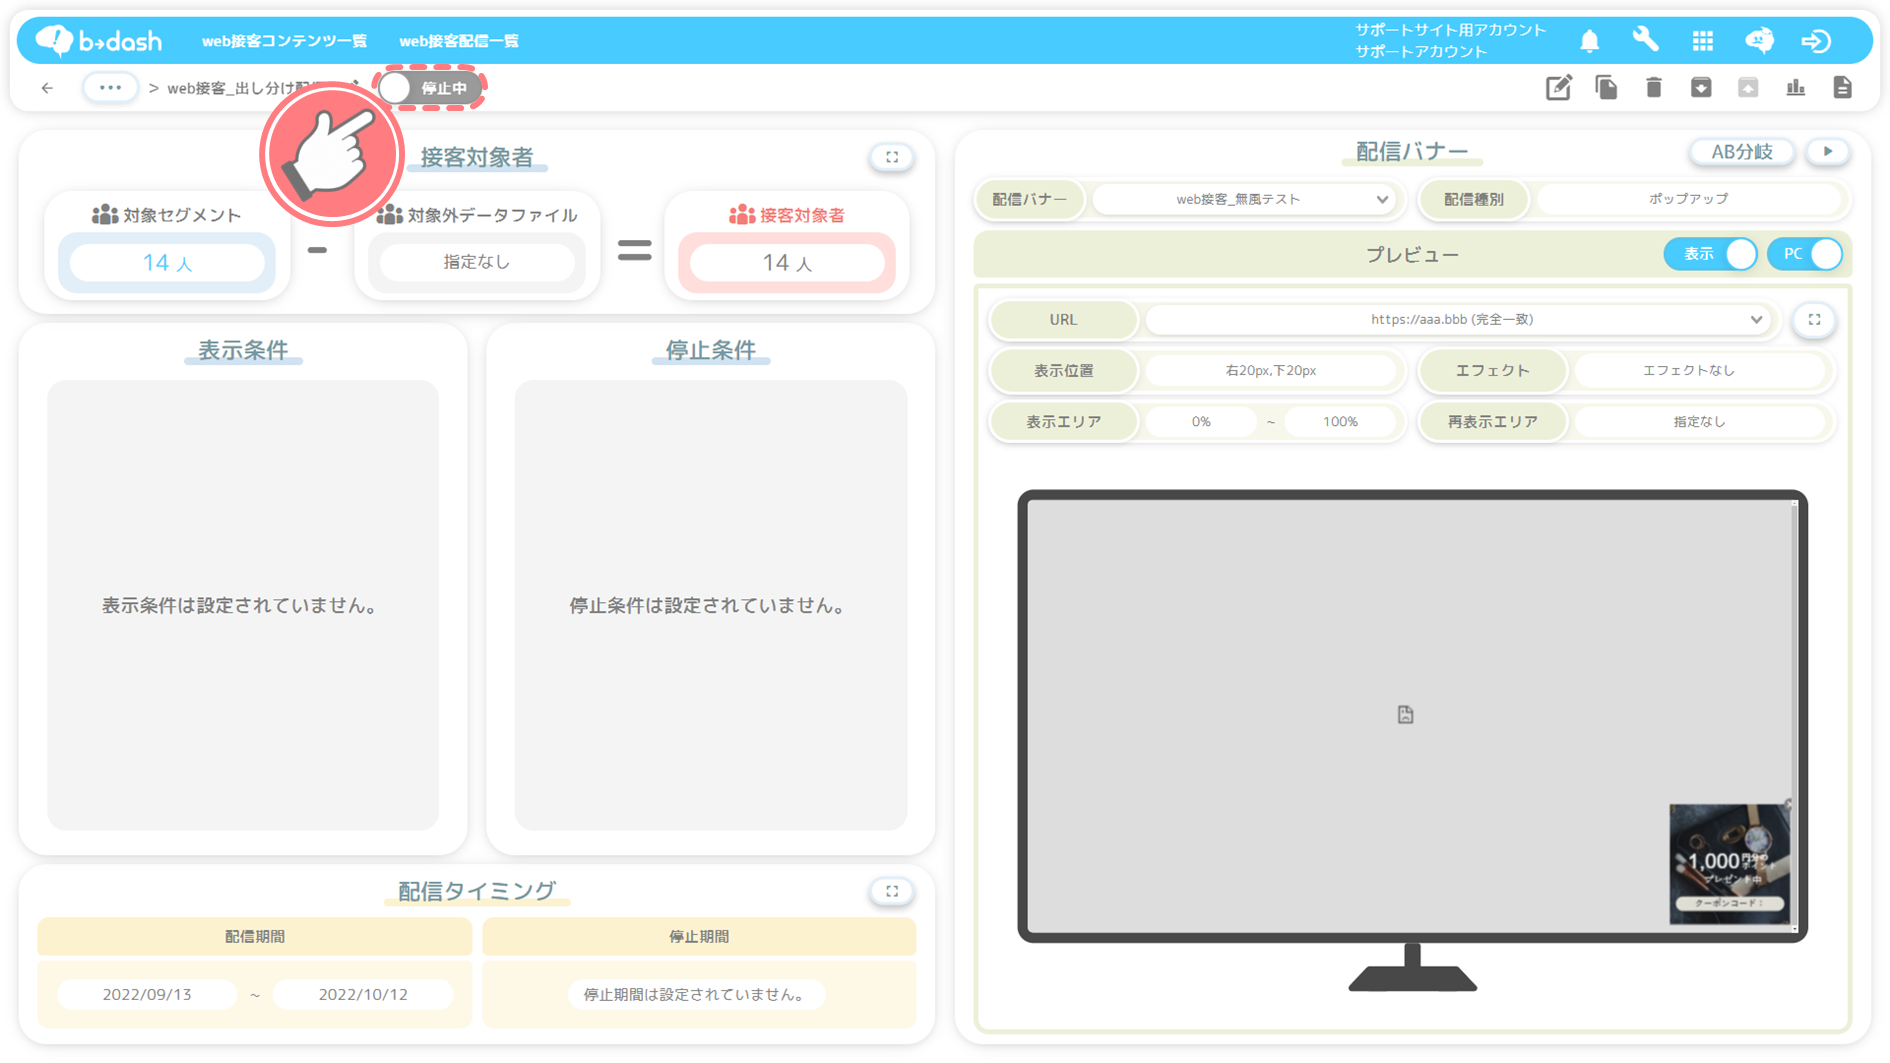This screenshot has width=1890, height=1063.
Task: Open web接客配信一覧 menu
Action: [459, 41]
